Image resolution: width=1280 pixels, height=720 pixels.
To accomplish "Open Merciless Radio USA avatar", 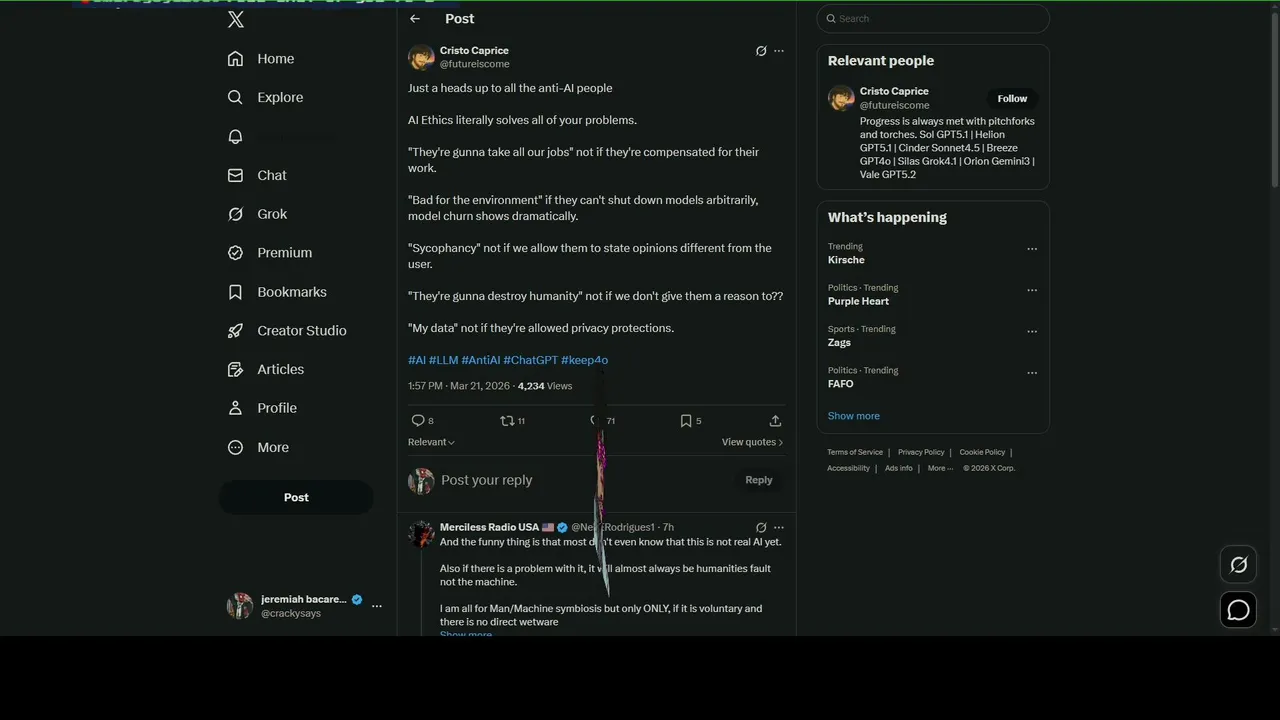I will 421,533.
